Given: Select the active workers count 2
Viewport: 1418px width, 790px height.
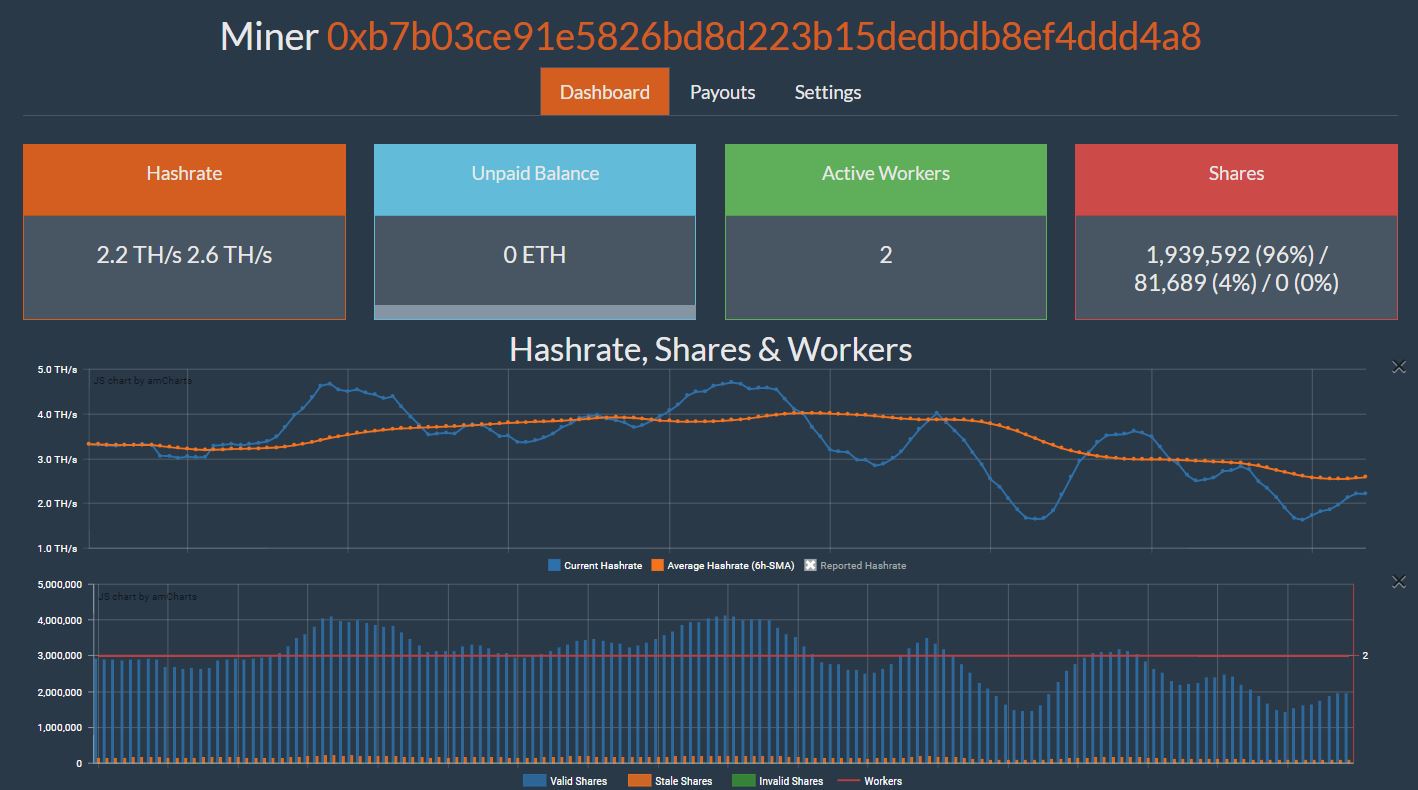Looking at the screenshot, I should point(886,255).
